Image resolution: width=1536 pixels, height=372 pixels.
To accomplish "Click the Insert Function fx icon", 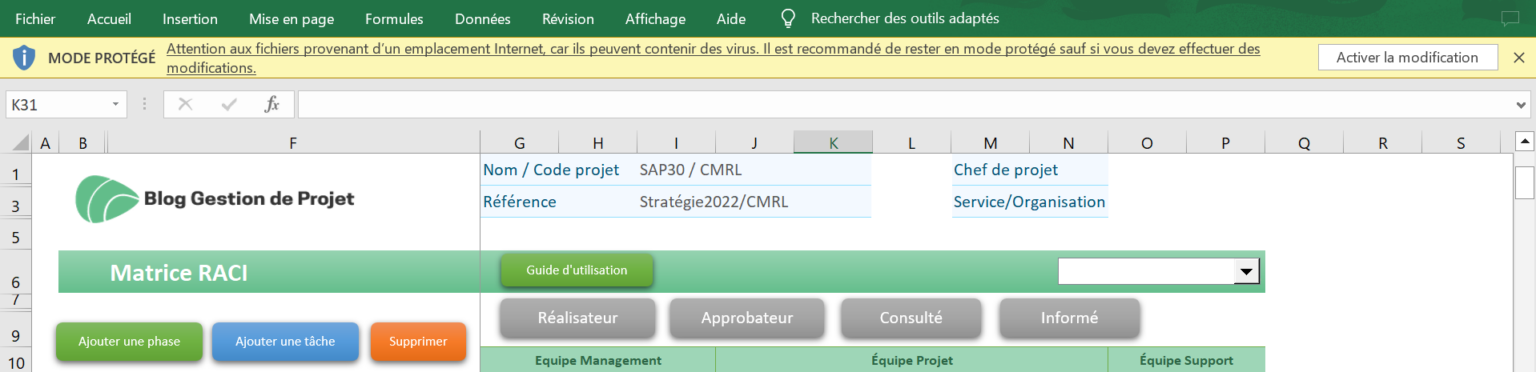I will (x=271, y=104).
